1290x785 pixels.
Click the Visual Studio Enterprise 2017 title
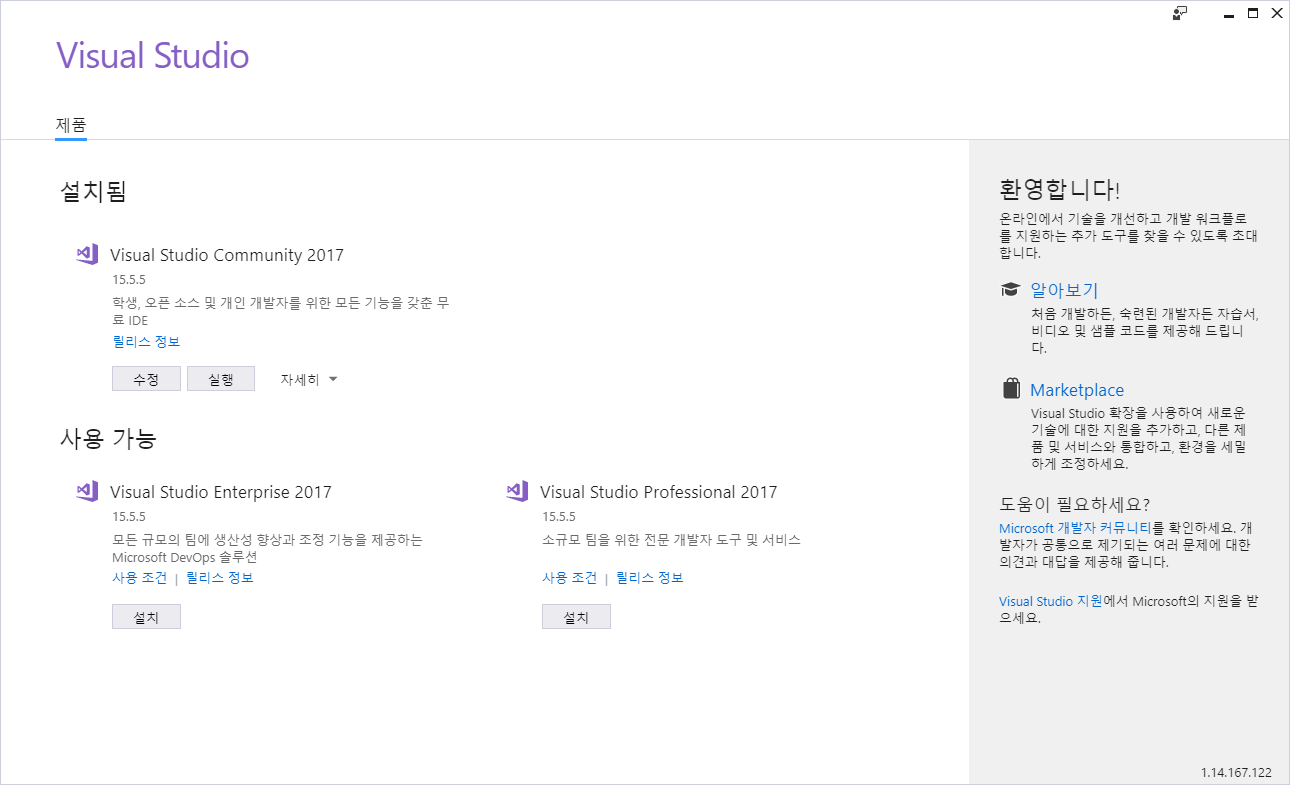(221, 492)
